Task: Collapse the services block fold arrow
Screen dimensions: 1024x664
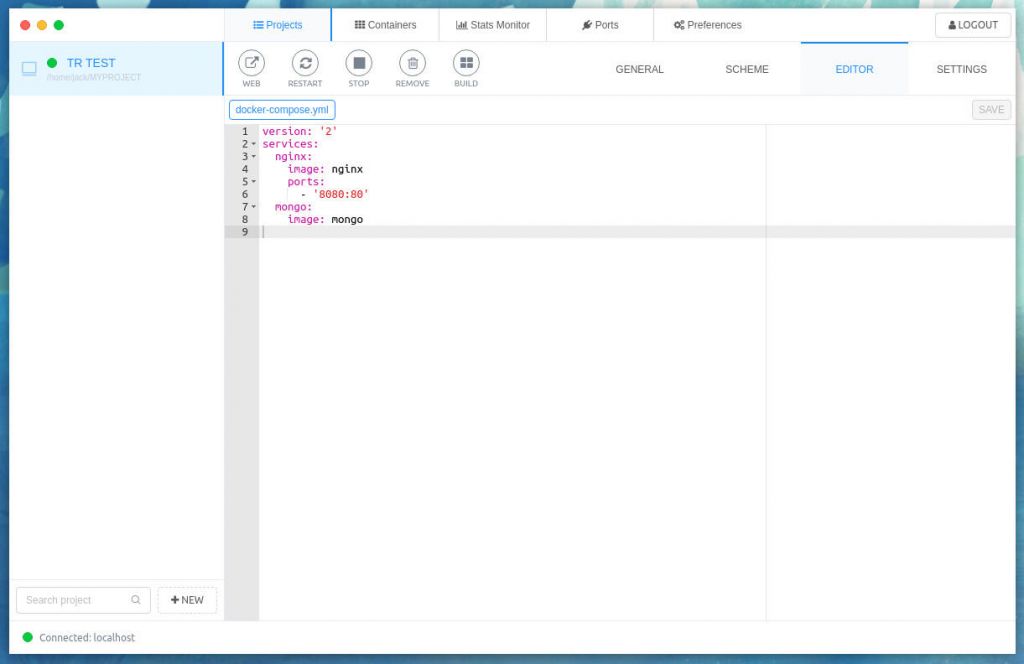Action: pos(252,143)
